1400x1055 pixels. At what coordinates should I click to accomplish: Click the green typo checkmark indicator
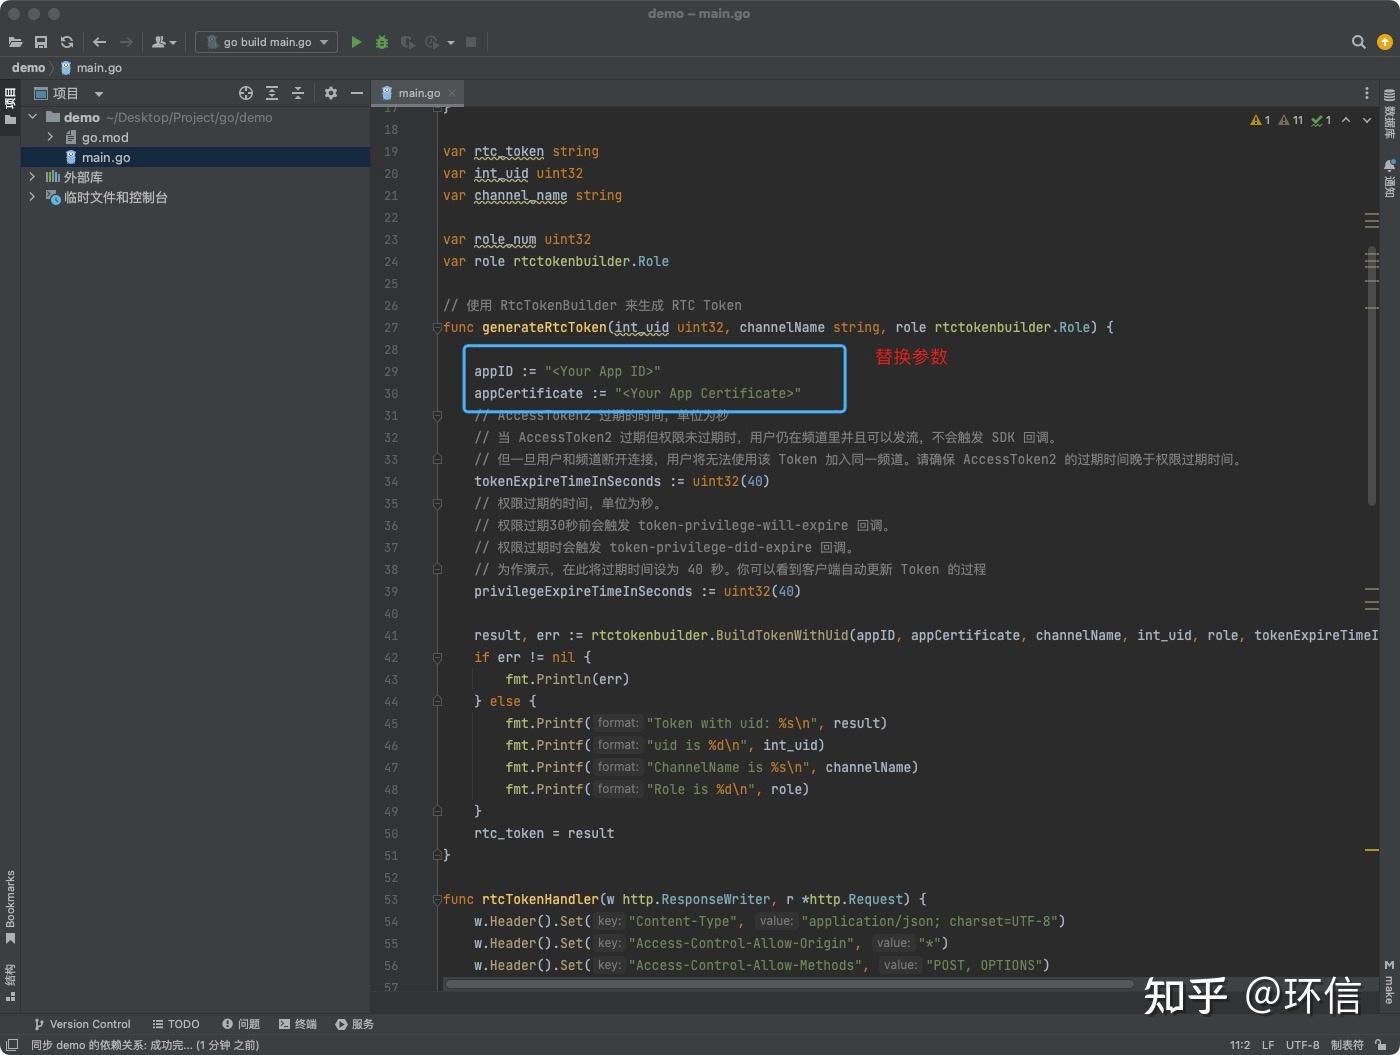tap(1322, 120)
